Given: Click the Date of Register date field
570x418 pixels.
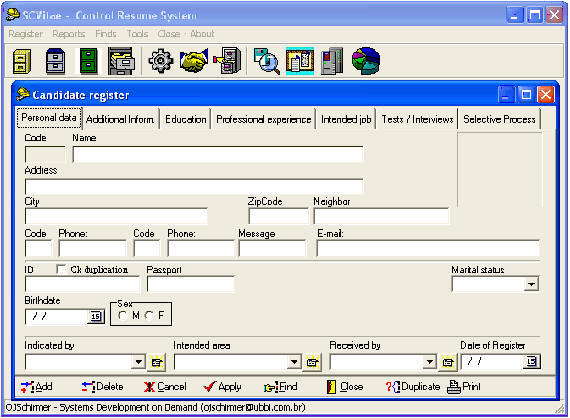Looking at the screenshot, I should click(x=493, y=361).
